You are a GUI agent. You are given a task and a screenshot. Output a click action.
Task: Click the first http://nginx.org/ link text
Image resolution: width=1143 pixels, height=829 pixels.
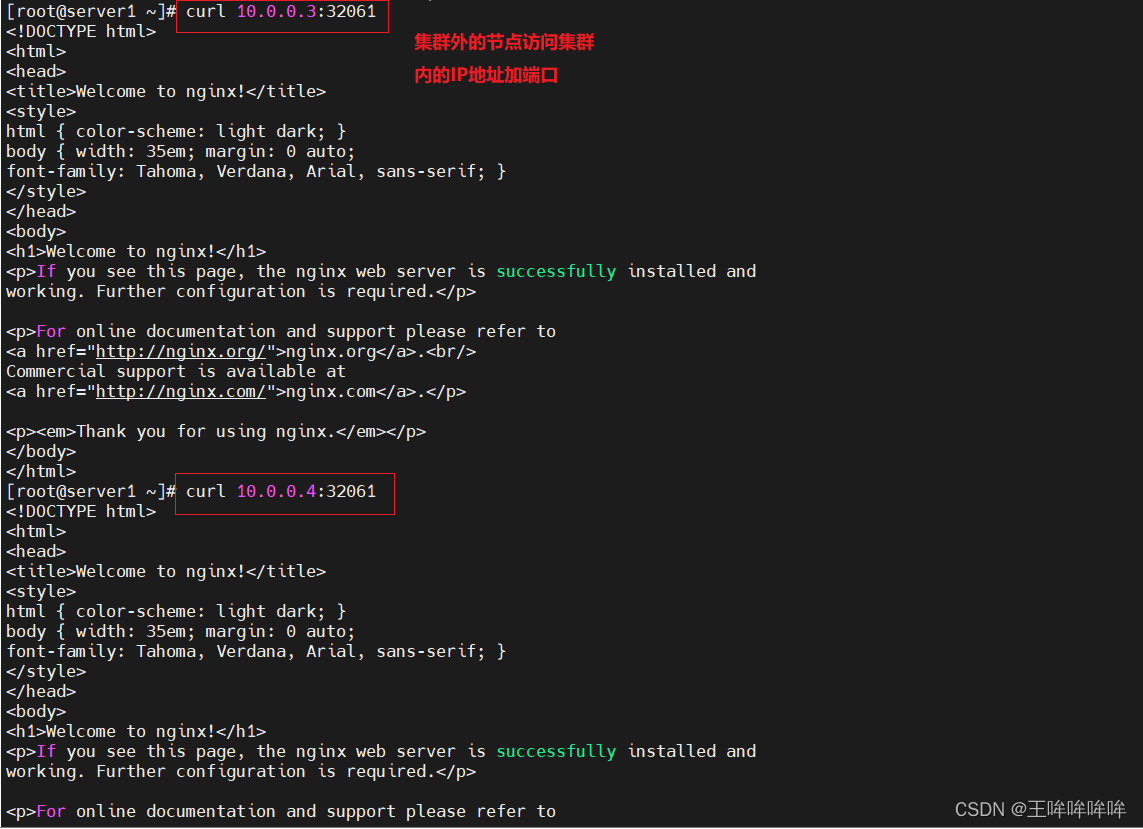pos(181,351)
